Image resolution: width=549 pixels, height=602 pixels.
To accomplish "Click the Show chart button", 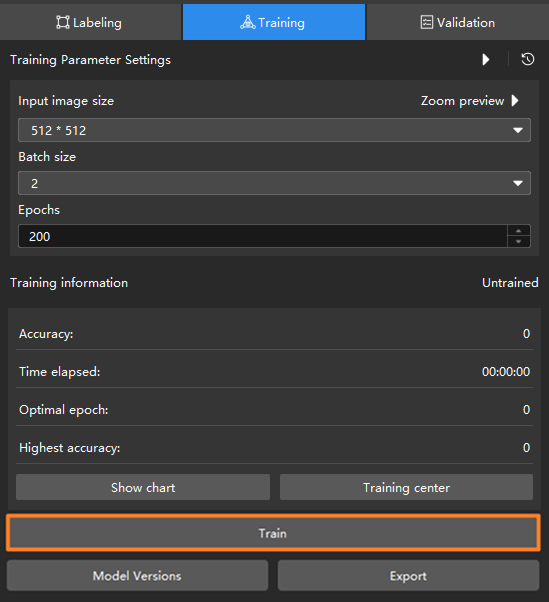I will (x=143, y=487).
